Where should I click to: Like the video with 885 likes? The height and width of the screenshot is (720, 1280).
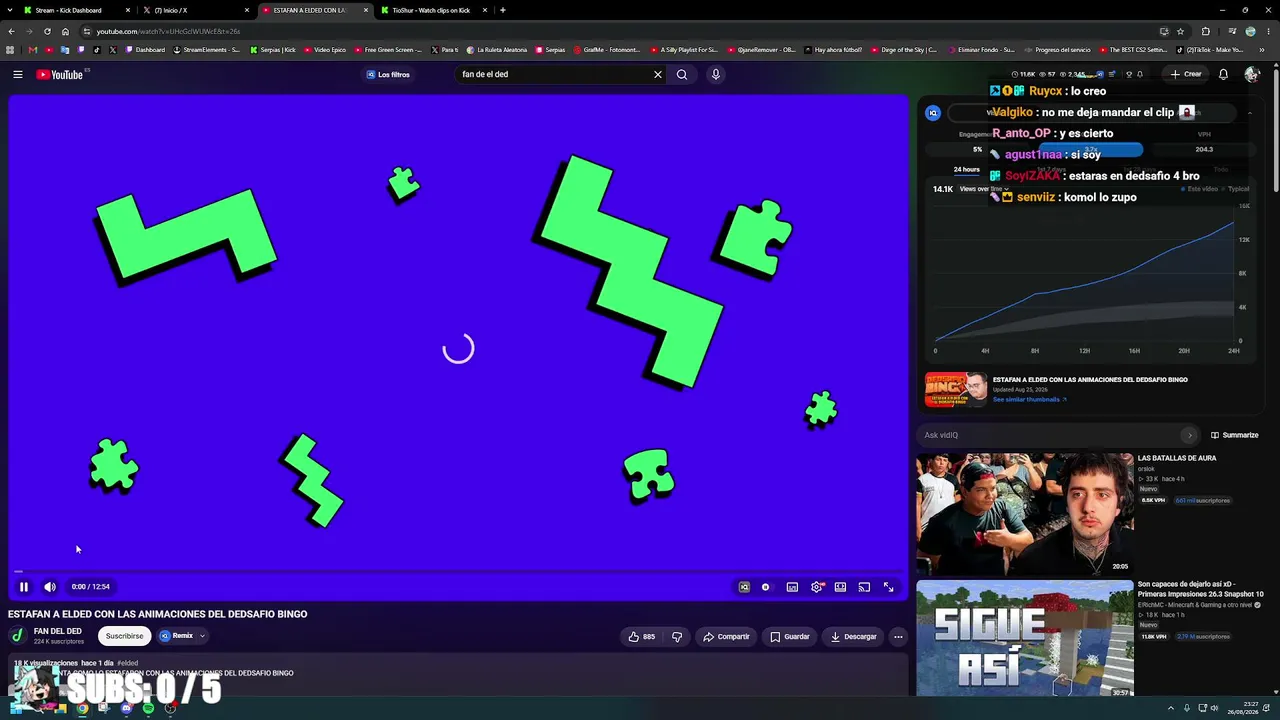[x=641, y=636]
